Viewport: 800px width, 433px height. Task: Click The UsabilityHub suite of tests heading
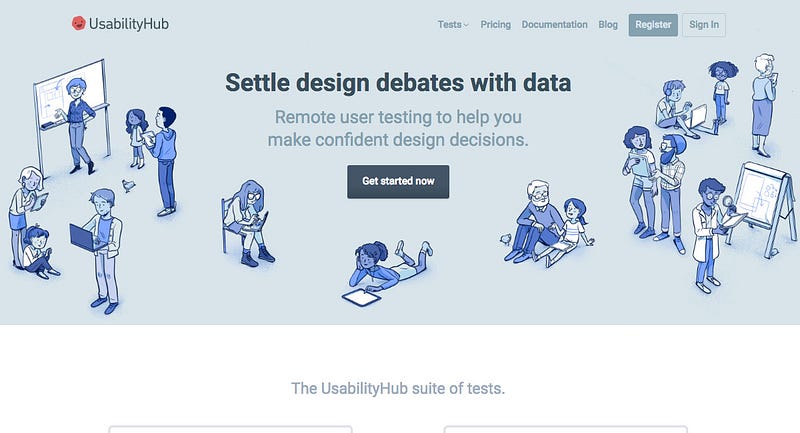(398, 389)
